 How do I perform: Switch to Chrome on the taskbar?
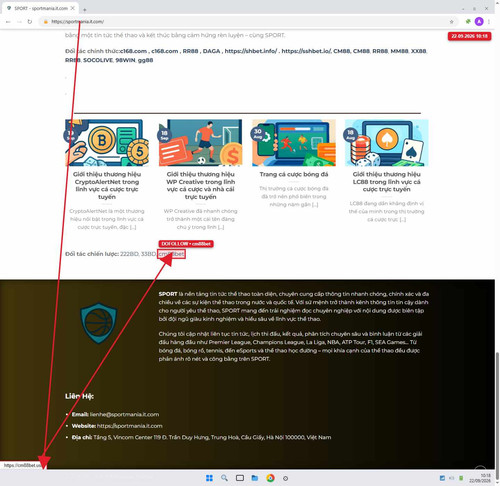[x=270, y=478]
